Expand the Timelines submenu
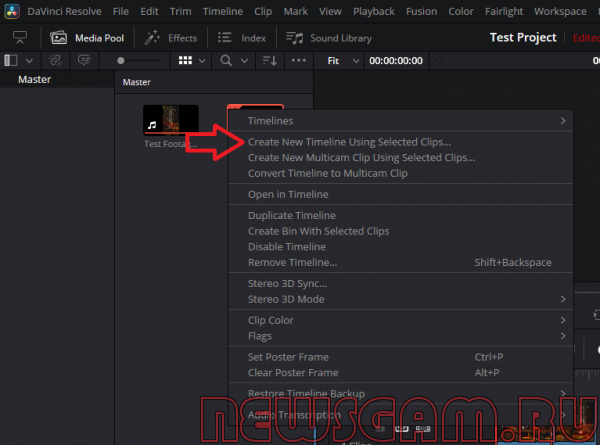600x445 pixels. (x=401, y=121)
